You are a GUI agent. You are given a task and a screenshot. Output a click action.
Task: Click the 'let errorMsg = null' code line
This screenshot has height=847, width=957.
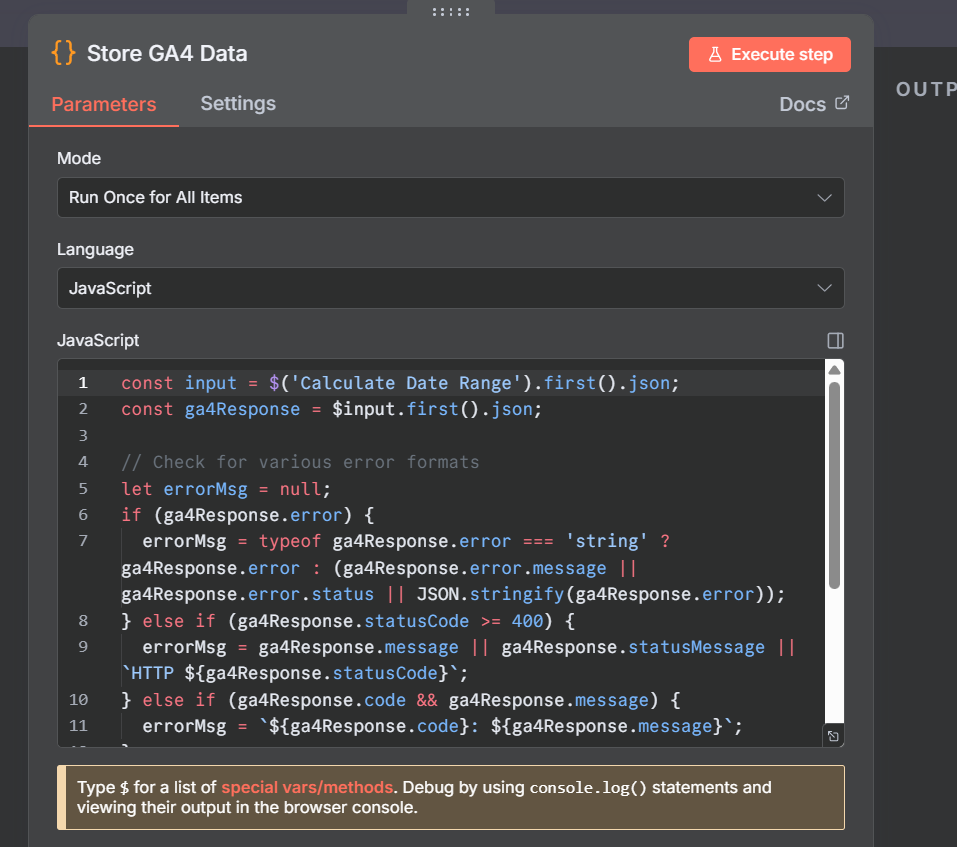[x=225, y=489]
